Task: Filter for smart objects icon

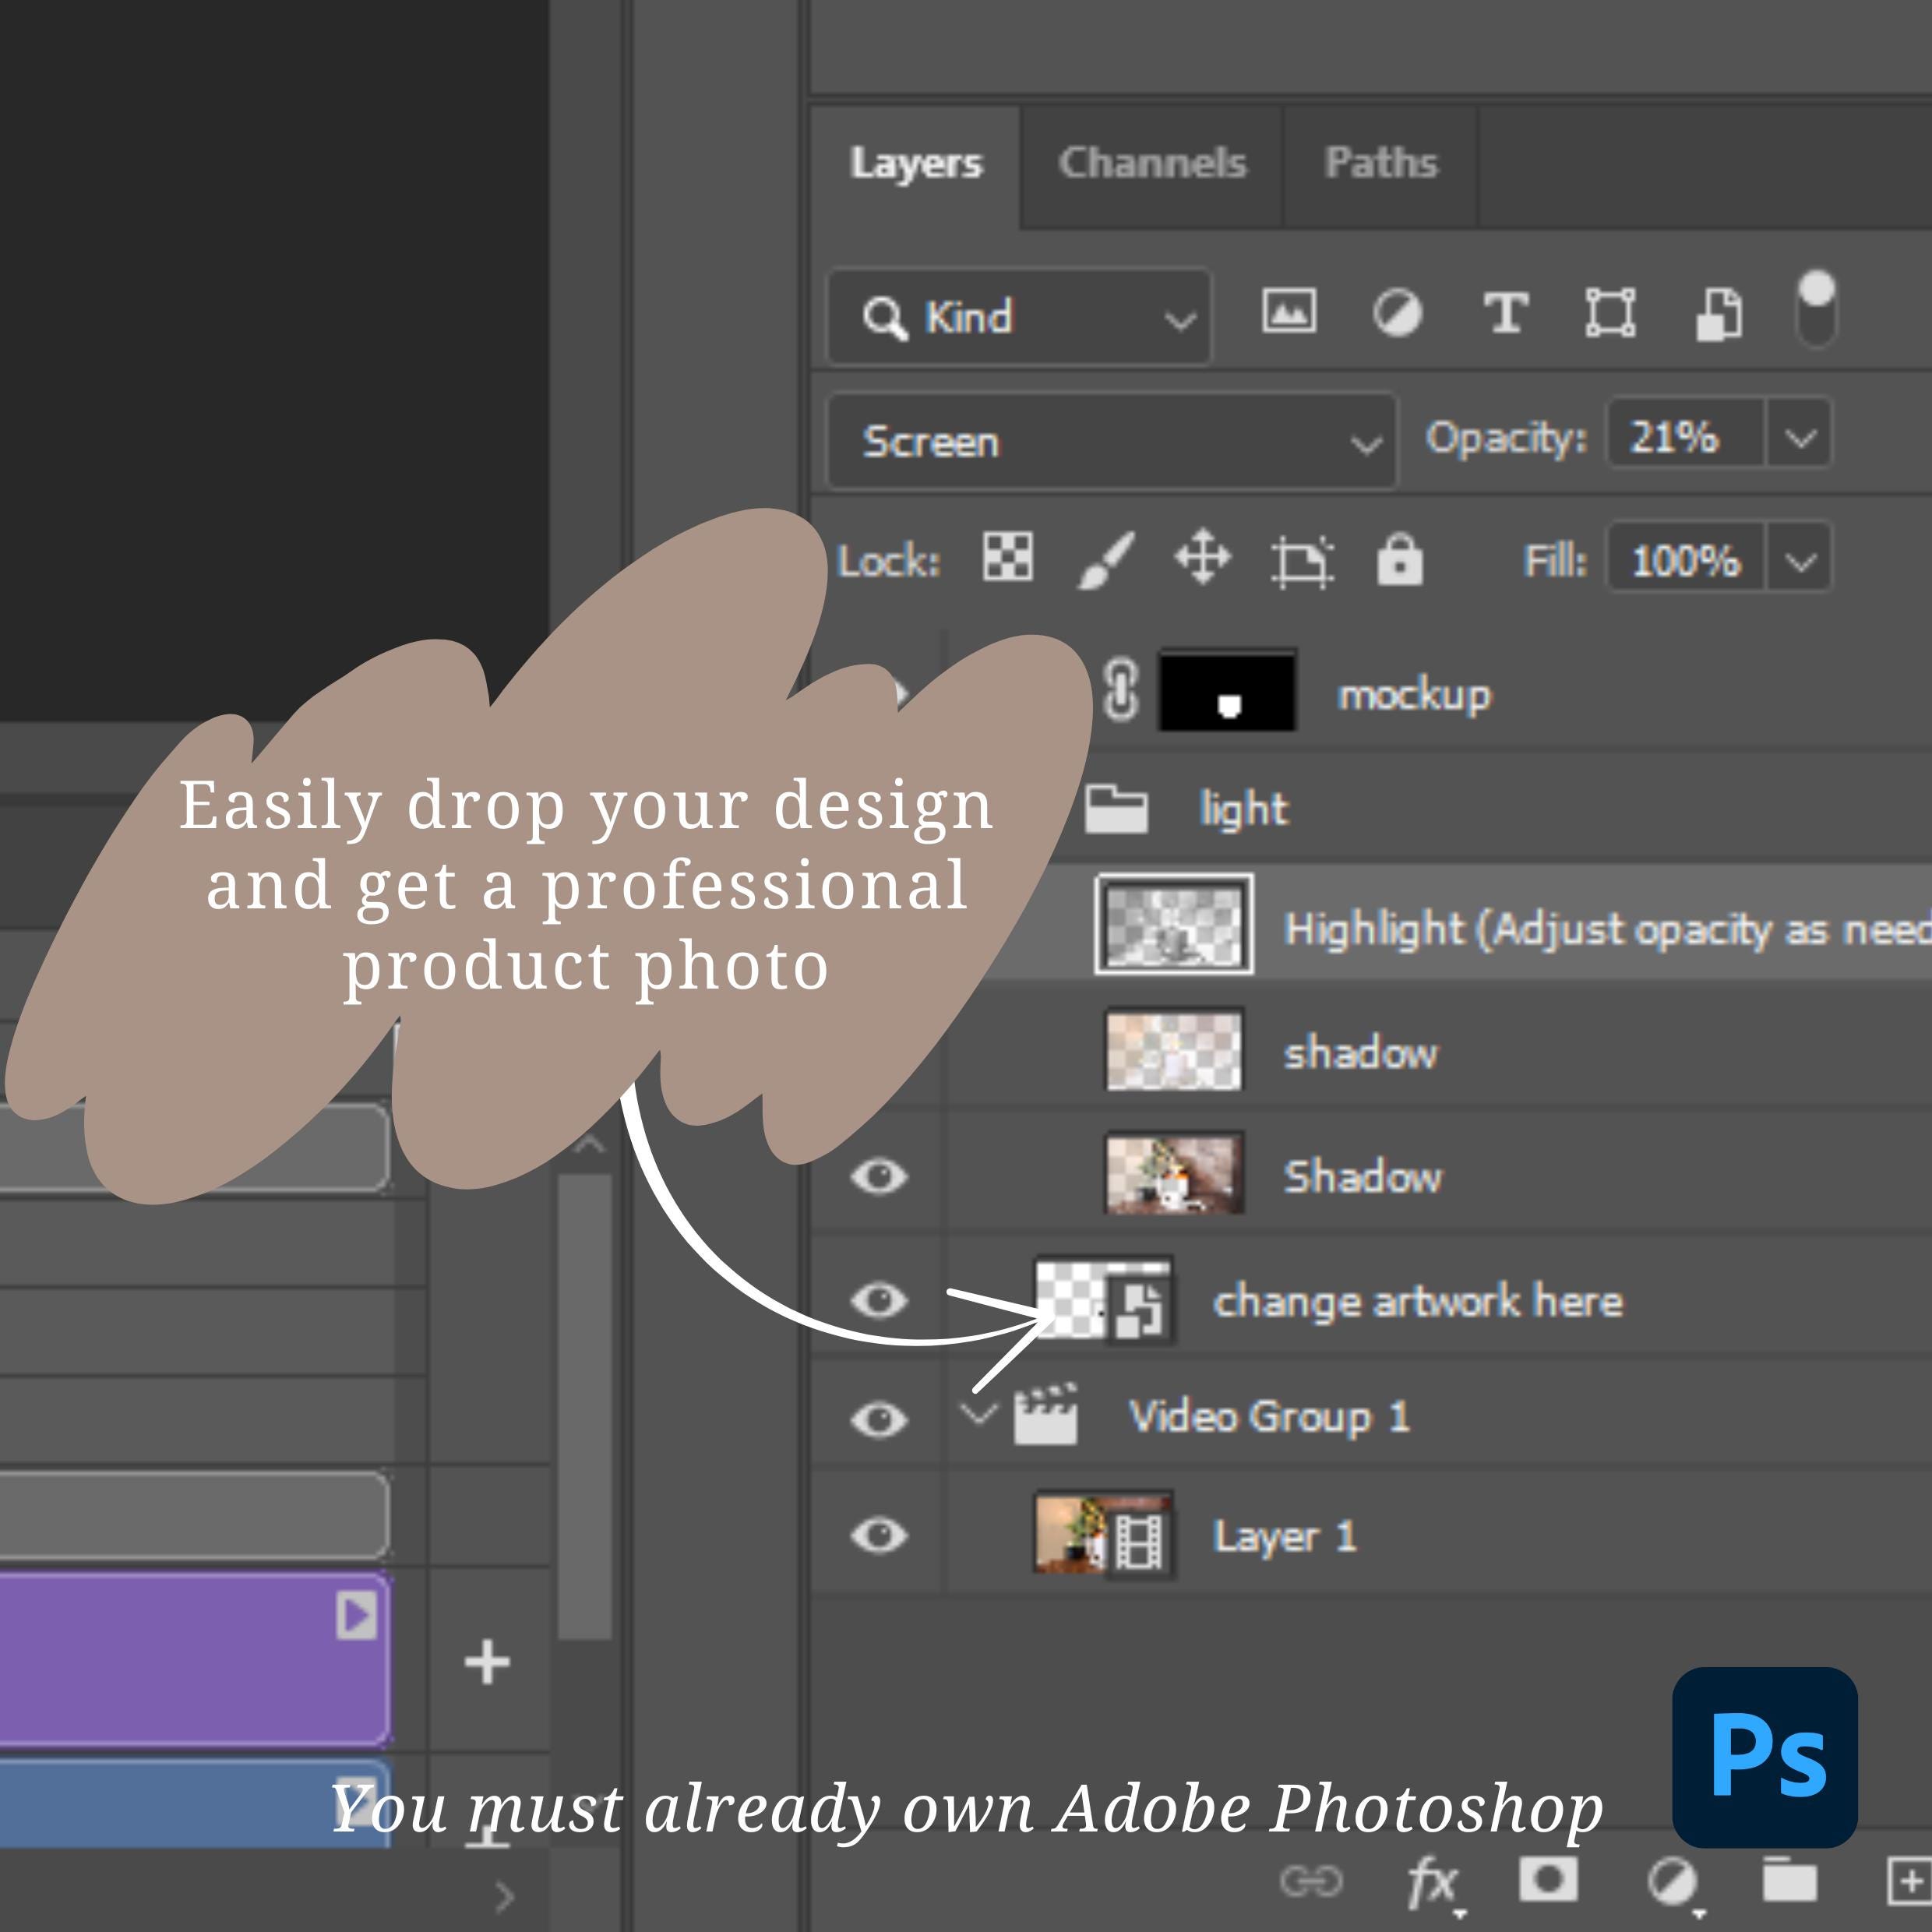Action: pos(1719,315)
